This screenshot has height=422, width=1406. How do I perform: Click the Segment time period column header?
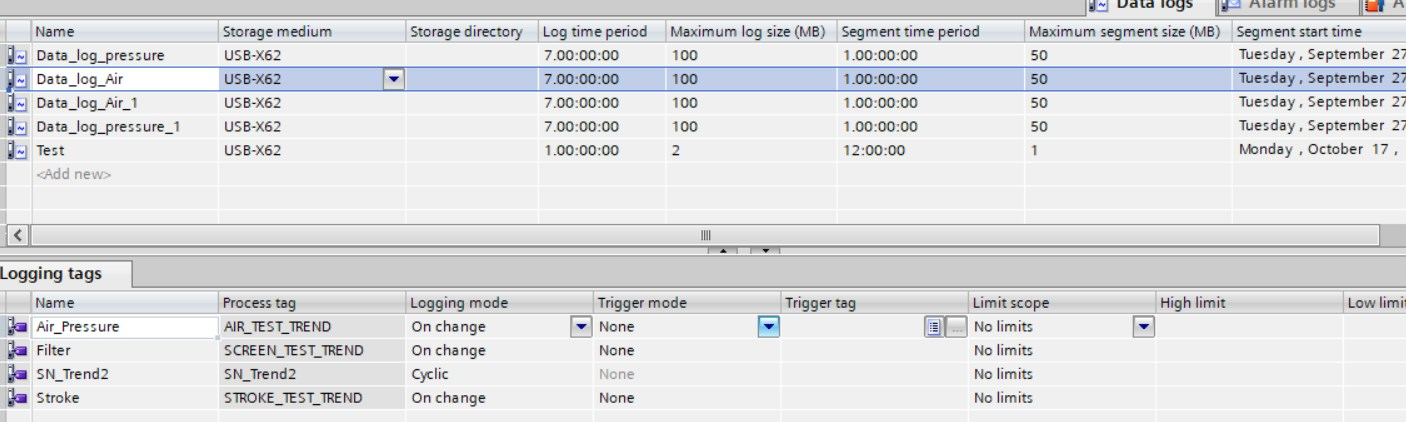pos(931,32)
